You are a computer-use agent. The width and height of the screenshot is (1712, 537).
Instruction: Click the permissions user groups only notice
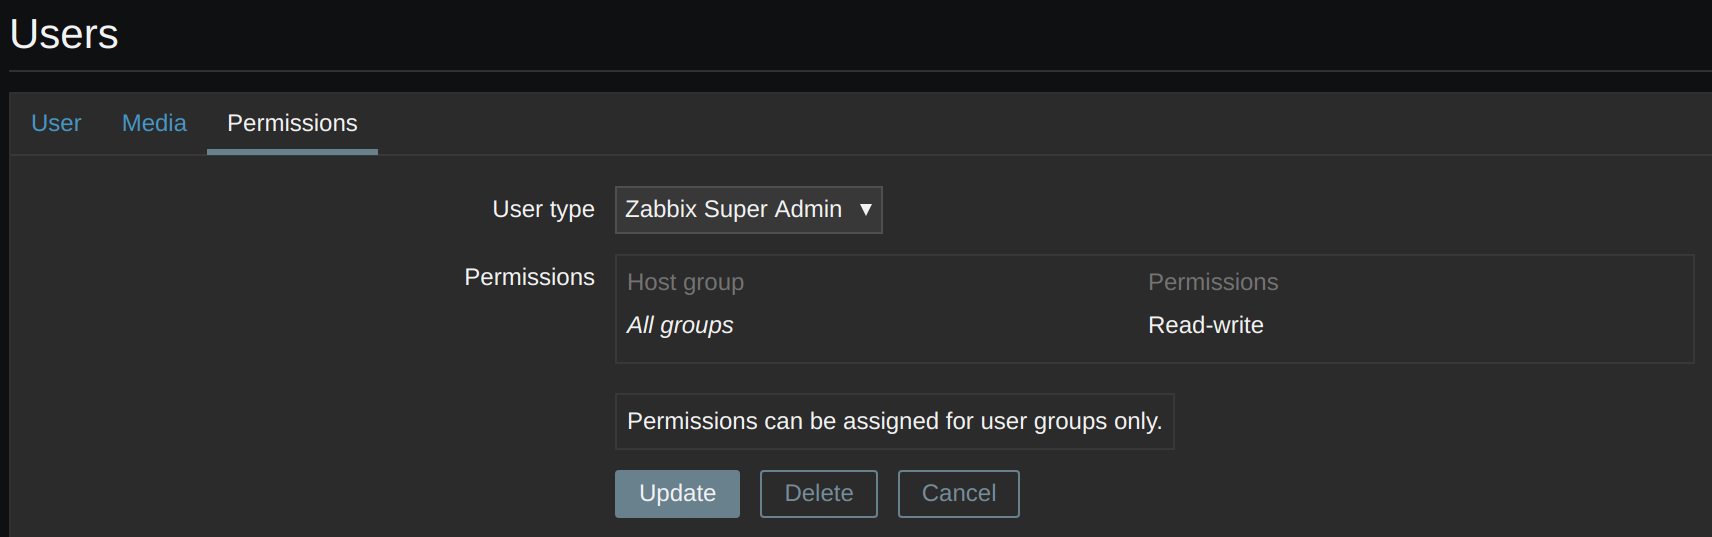point(894,421)
